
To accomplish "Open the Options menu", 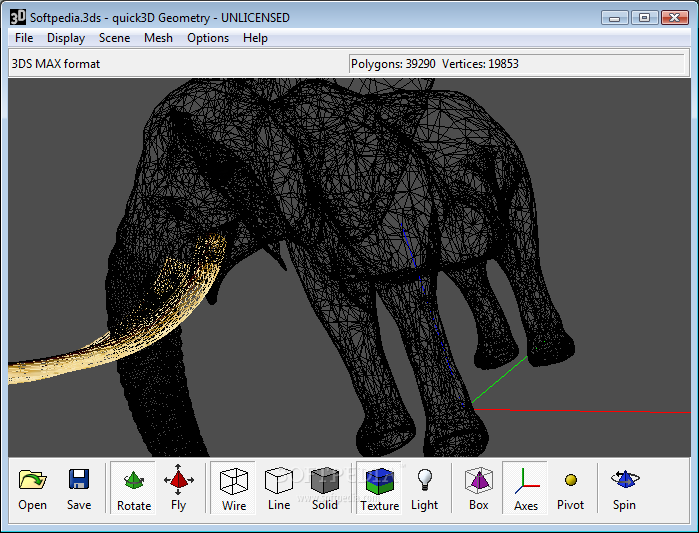I will click(208, 38).
